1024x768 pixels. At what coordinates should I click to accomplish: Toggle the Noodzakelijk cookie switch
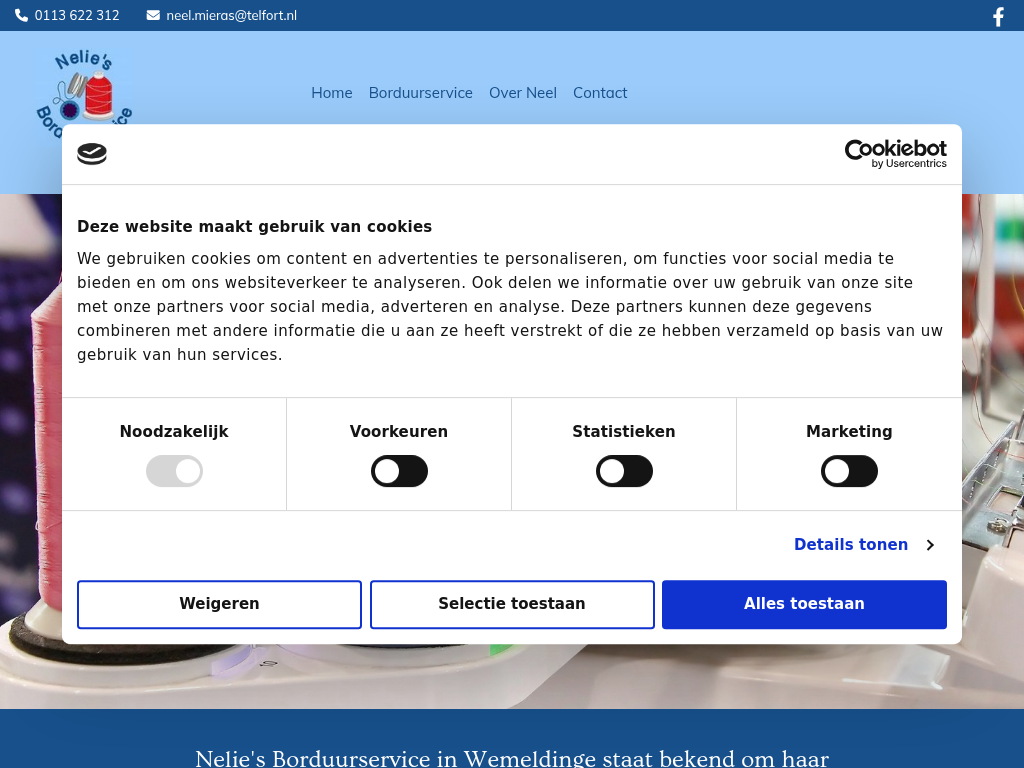click(x=174, y=471)
